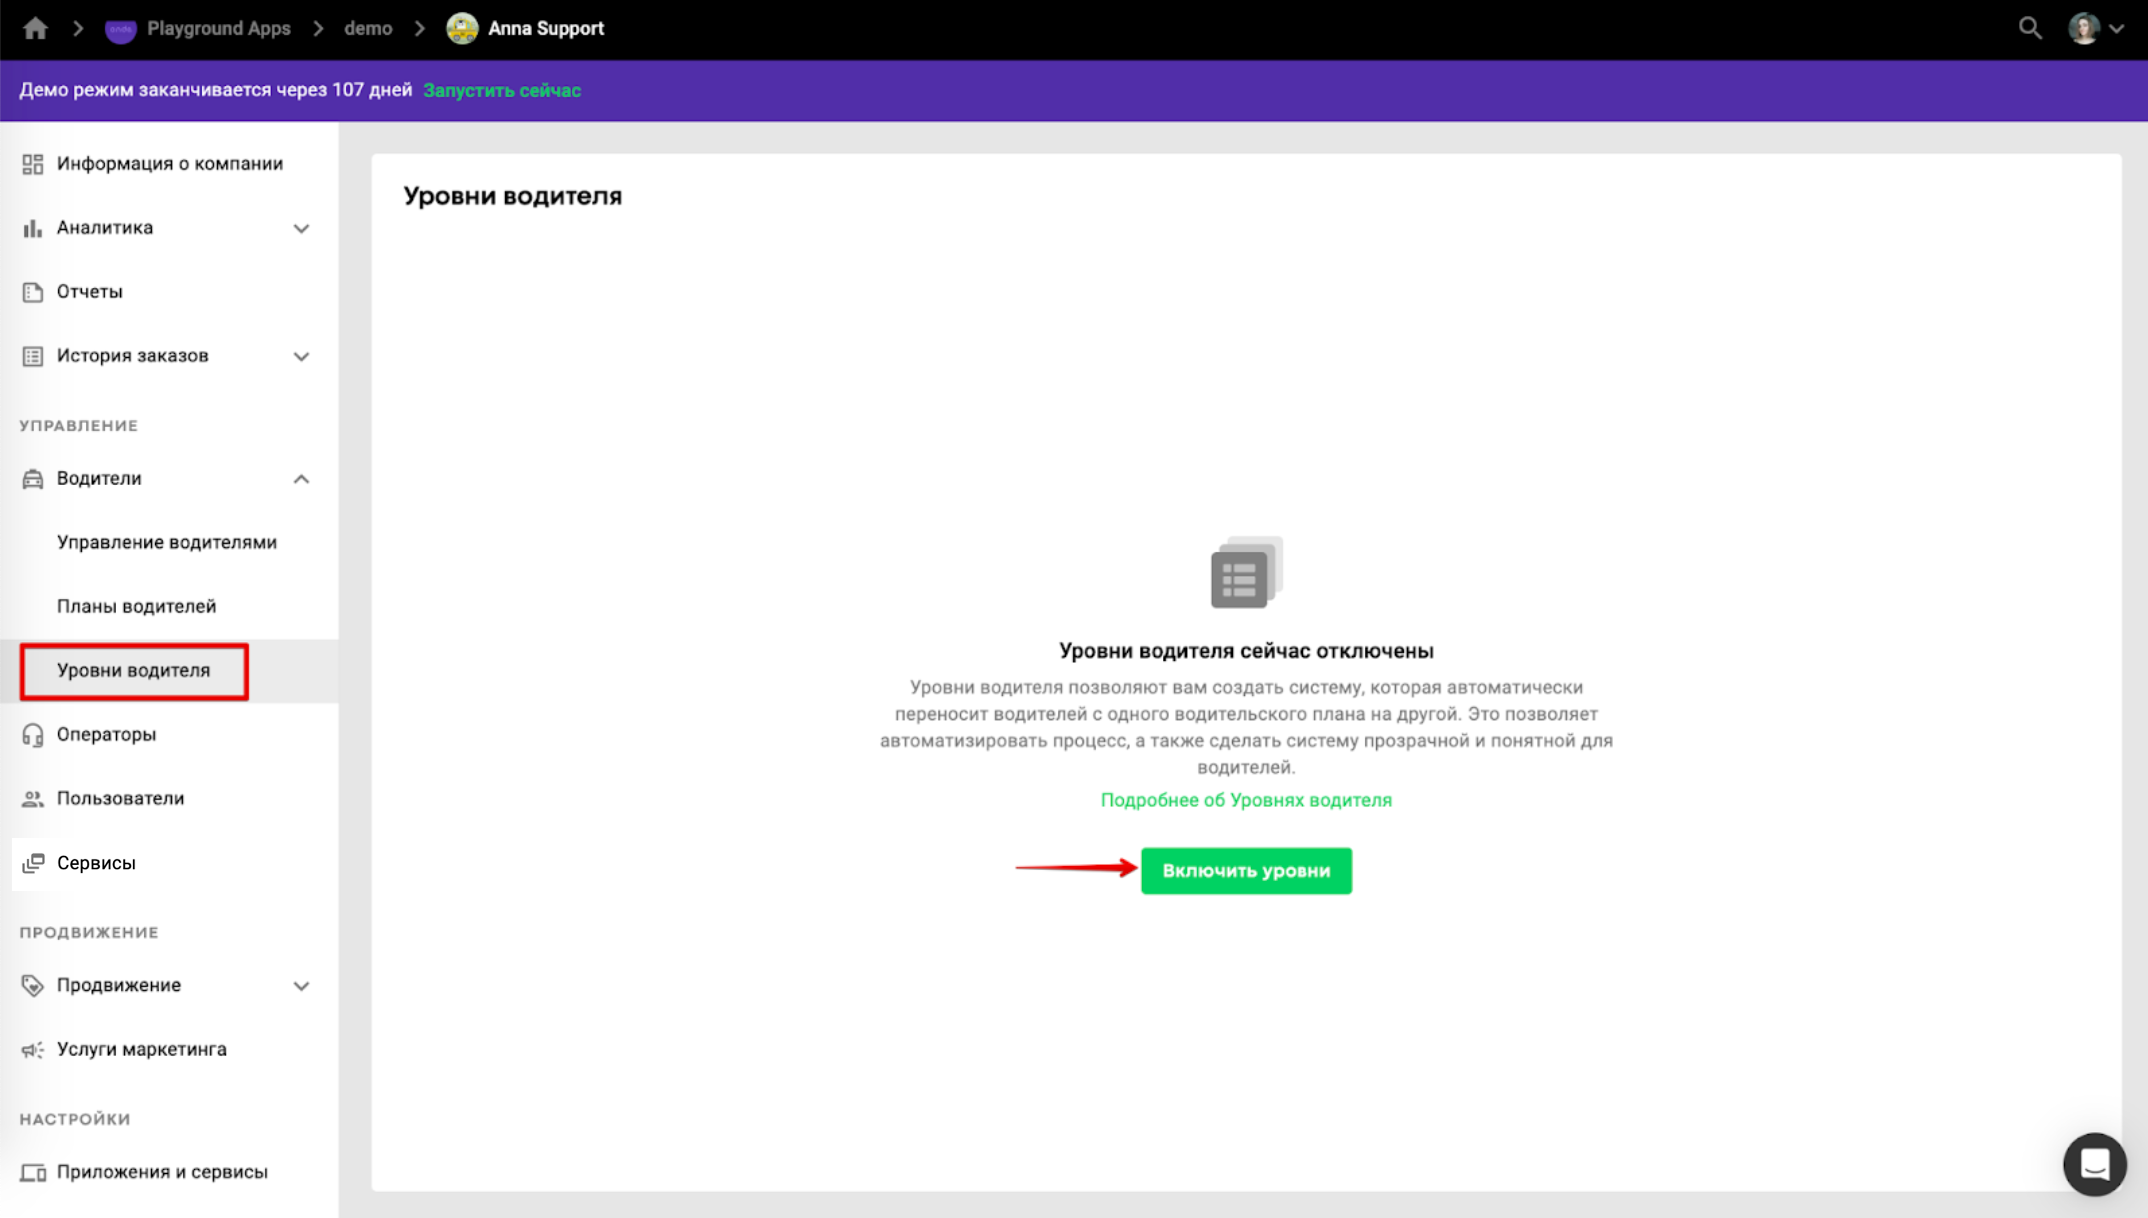The image size is (2148, 1218).
Task: Go to Сервисы menu item
Action: (x=96, y=863)
